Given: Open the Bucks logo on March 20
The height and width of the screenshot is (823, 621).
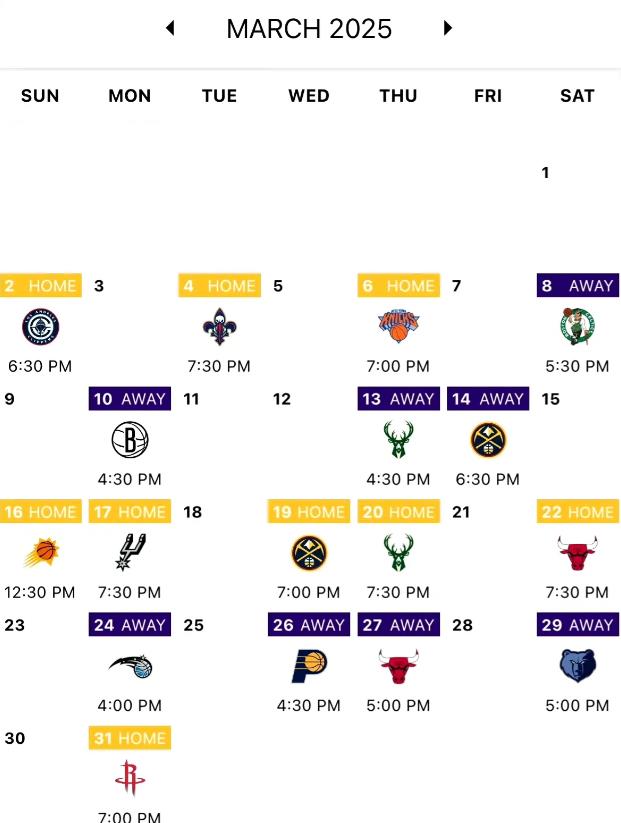Looking at the screenshot, I should (x=398, y=552).
